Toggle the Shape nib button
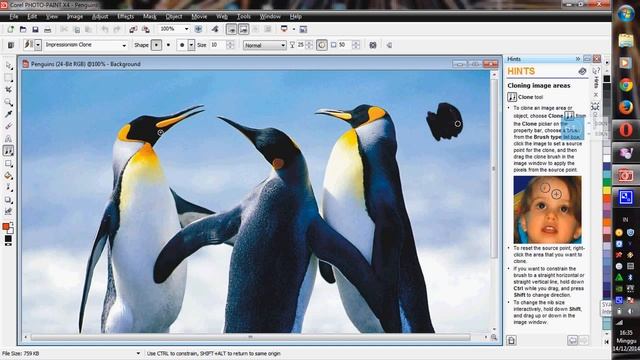Image resolution: width=640 pixels, height=360 pixels. click(x=156, y=45)
